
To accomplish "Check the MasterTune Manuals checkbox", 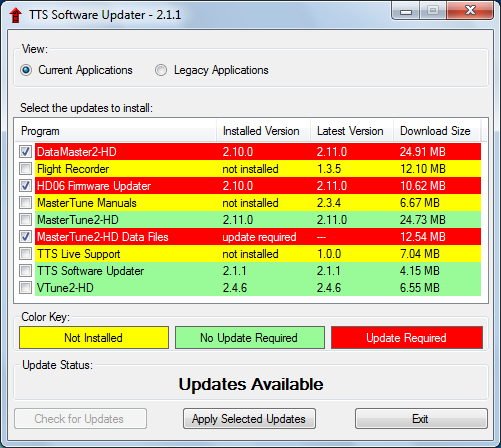I will click(x=25, y=203).
